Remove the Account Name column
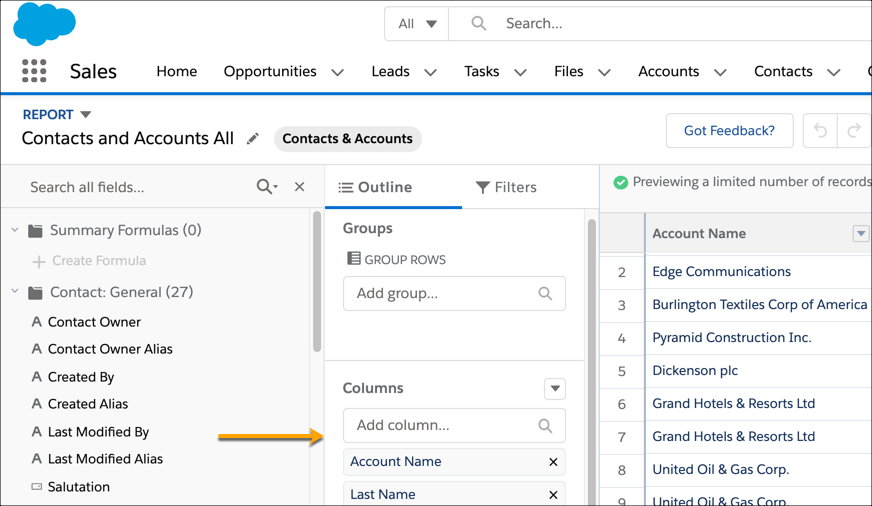Image resolution: width=872 pixels, height=506 pixels. point(553,462)
